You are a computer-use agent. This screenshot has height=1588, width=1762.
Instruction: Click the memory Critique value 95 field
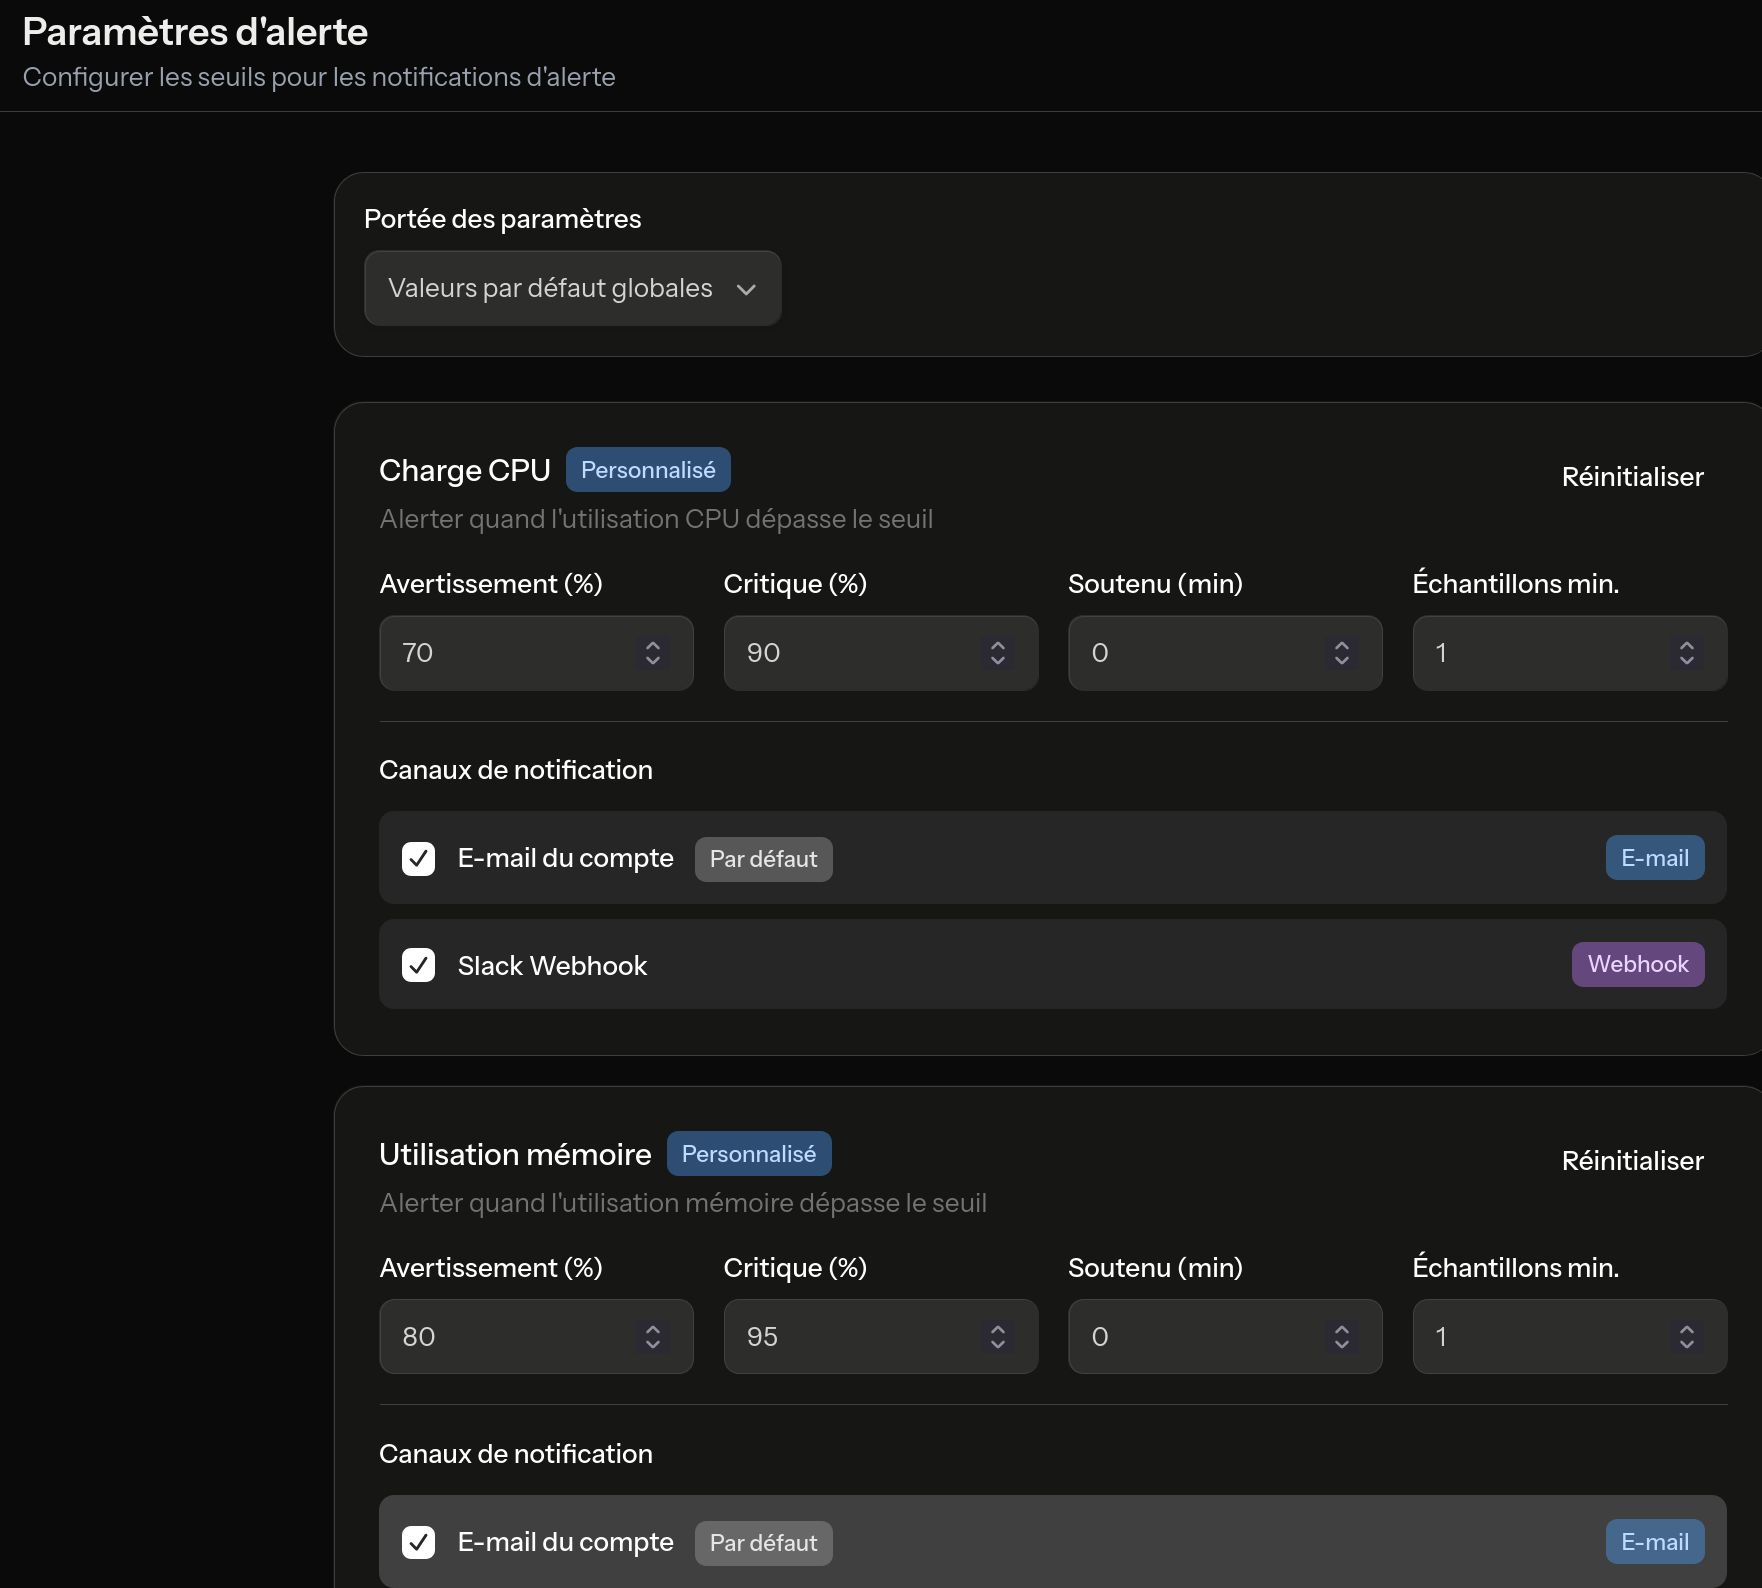(x=845, y=1337)
